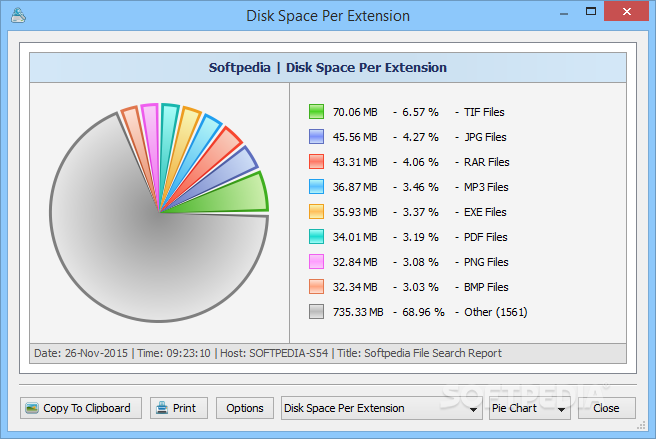Click the window resize grip at bottom corner
656x439 pixels.
click(641, 426)
